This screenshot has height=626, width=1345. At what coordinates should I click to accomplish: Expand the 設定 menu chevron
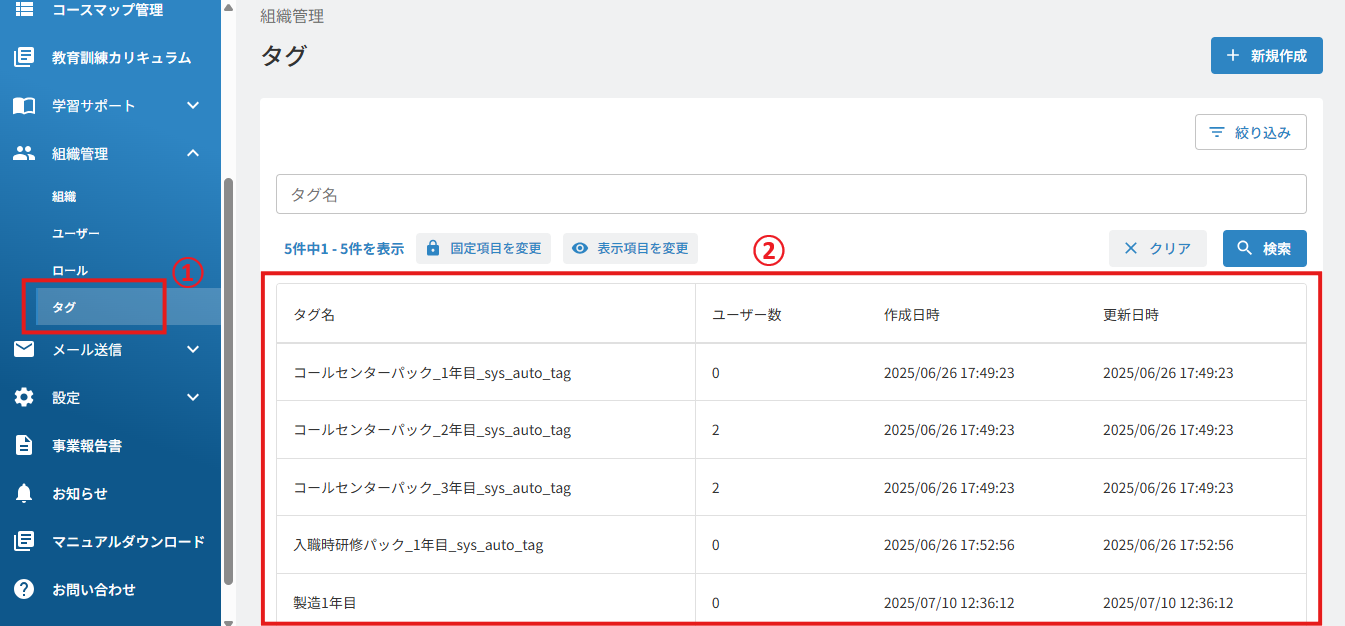click(194, 398)
